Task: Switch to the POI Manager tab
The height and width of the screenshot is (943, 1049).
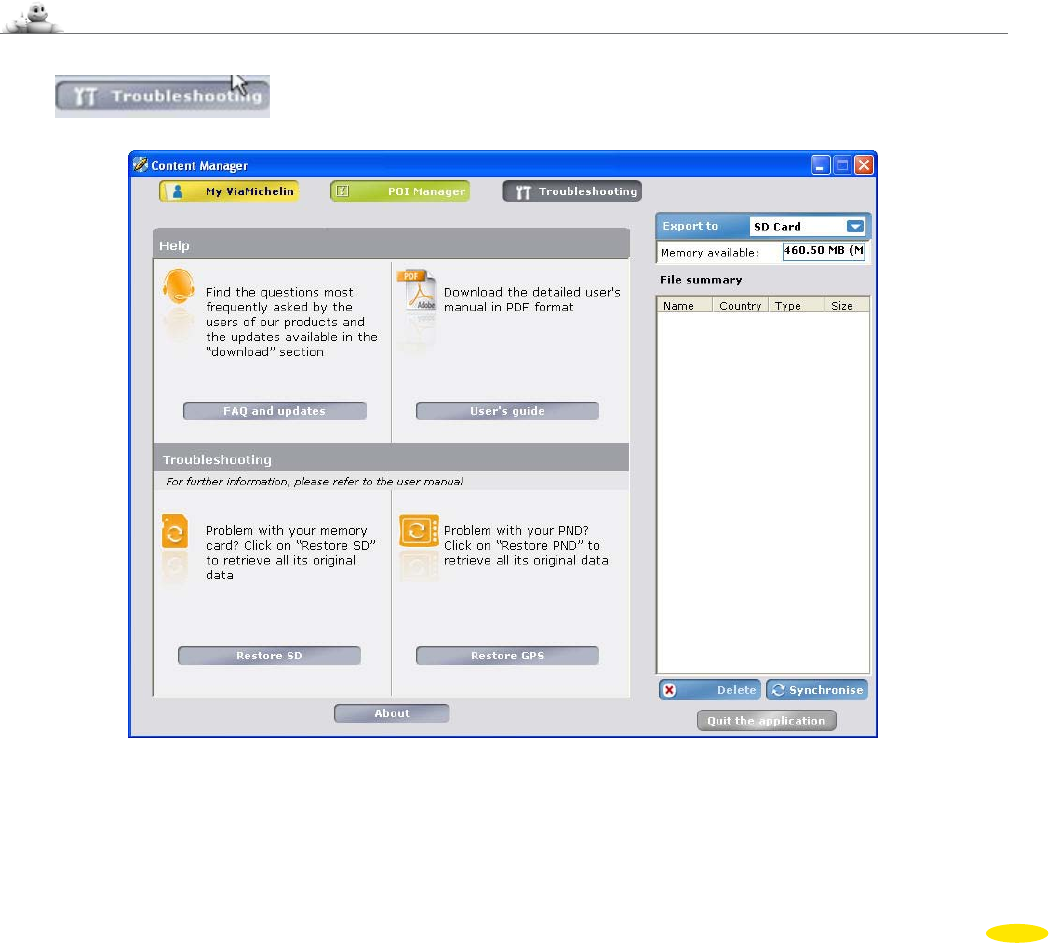Action: coord(399,191)
